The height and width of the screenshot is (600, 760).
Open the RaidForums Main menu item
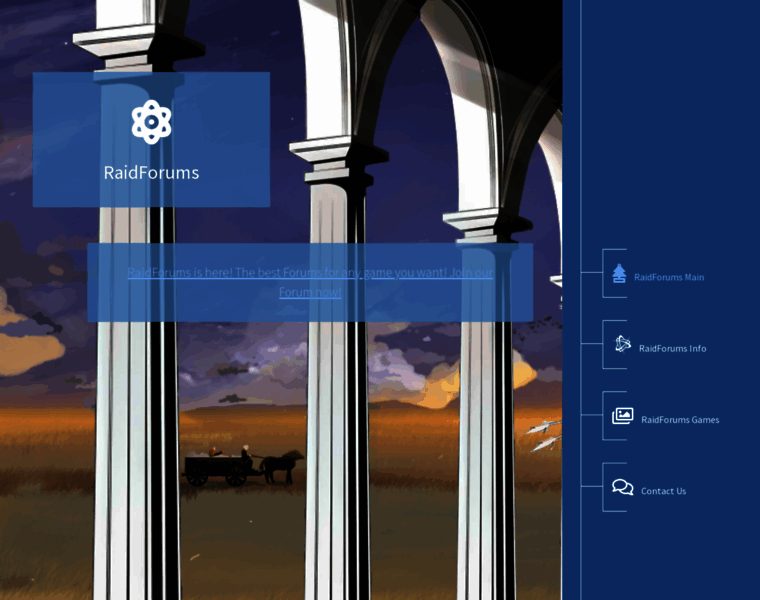[x=669, y=277]
